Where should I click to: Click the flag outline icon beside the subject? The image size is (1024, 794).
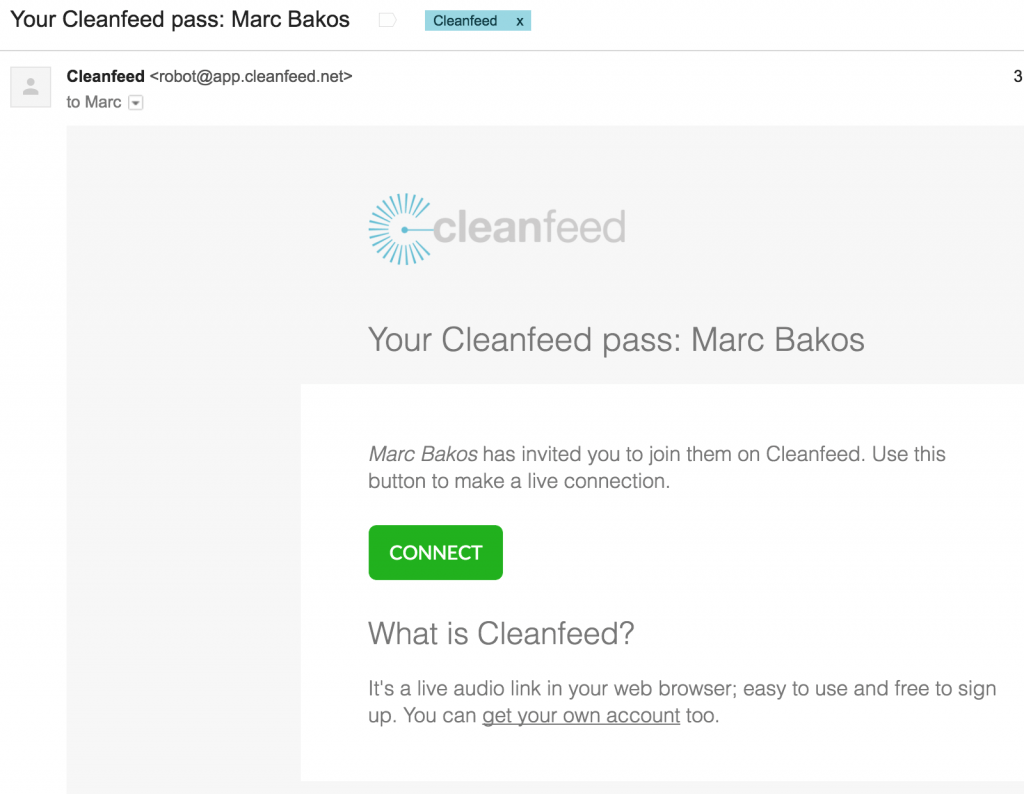387,19
